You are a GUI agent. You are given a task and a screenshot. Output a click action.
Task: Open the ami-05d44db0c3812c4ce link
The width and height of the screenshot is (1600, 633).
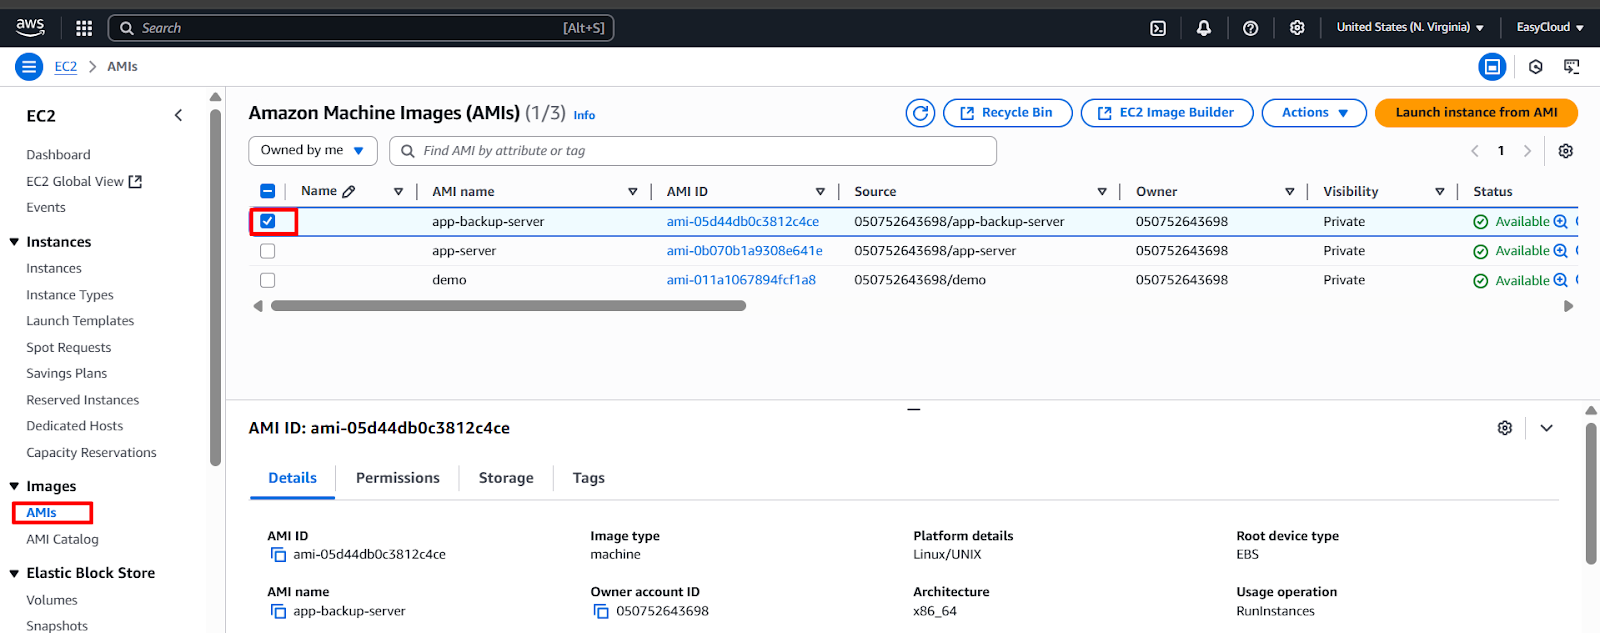coord(743,222)
